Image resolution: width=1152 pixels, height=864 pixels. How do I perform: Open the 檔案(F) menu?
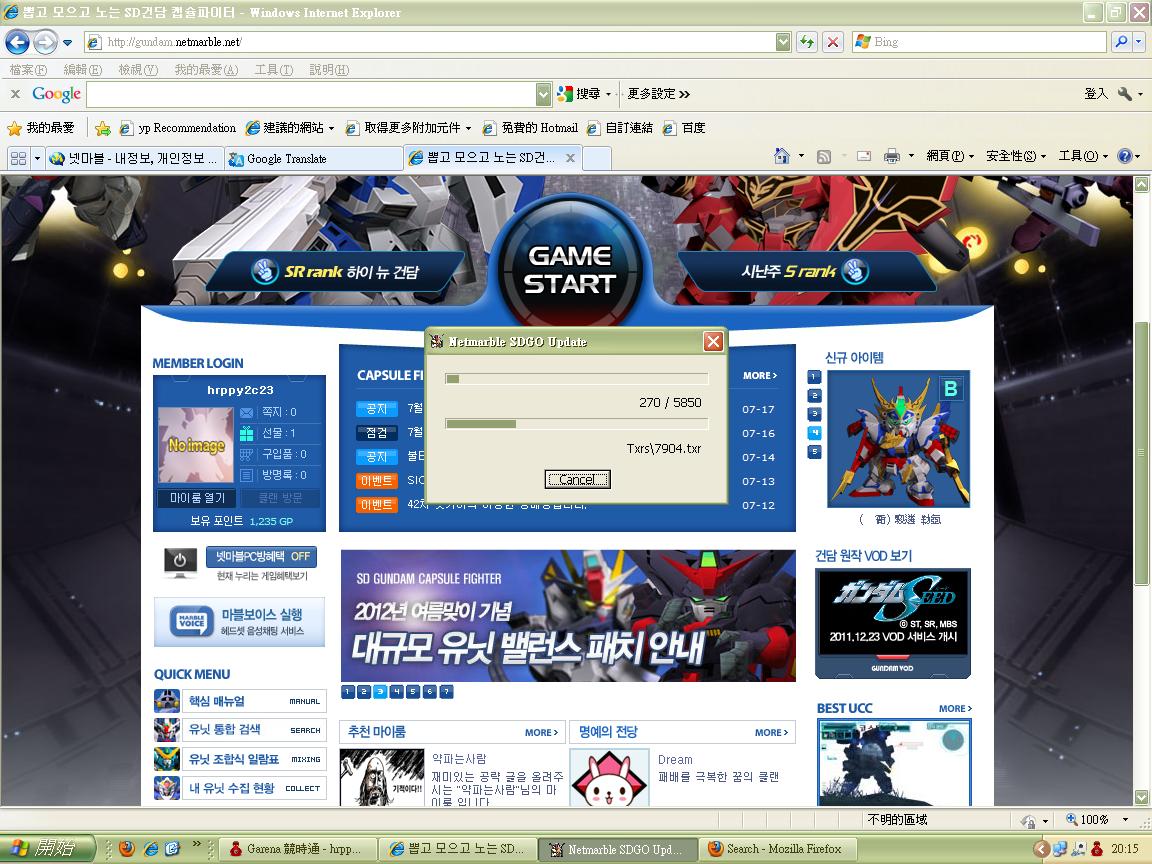pos(28,70)
